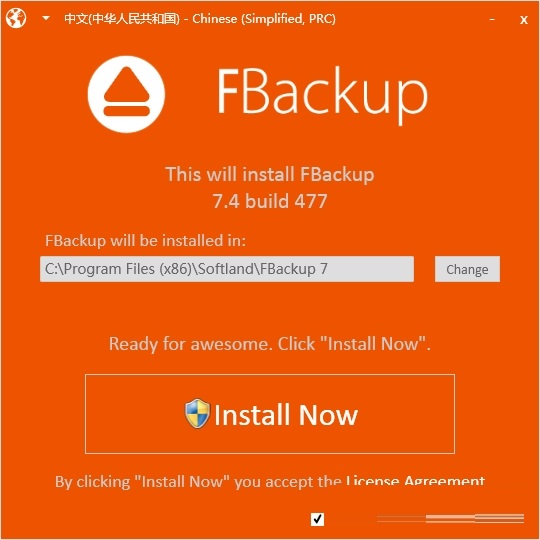The image size is (540, 540).
Task: Click the striped progress bar at bottom right
Action: pyautogui.click(x=450, y=518)
